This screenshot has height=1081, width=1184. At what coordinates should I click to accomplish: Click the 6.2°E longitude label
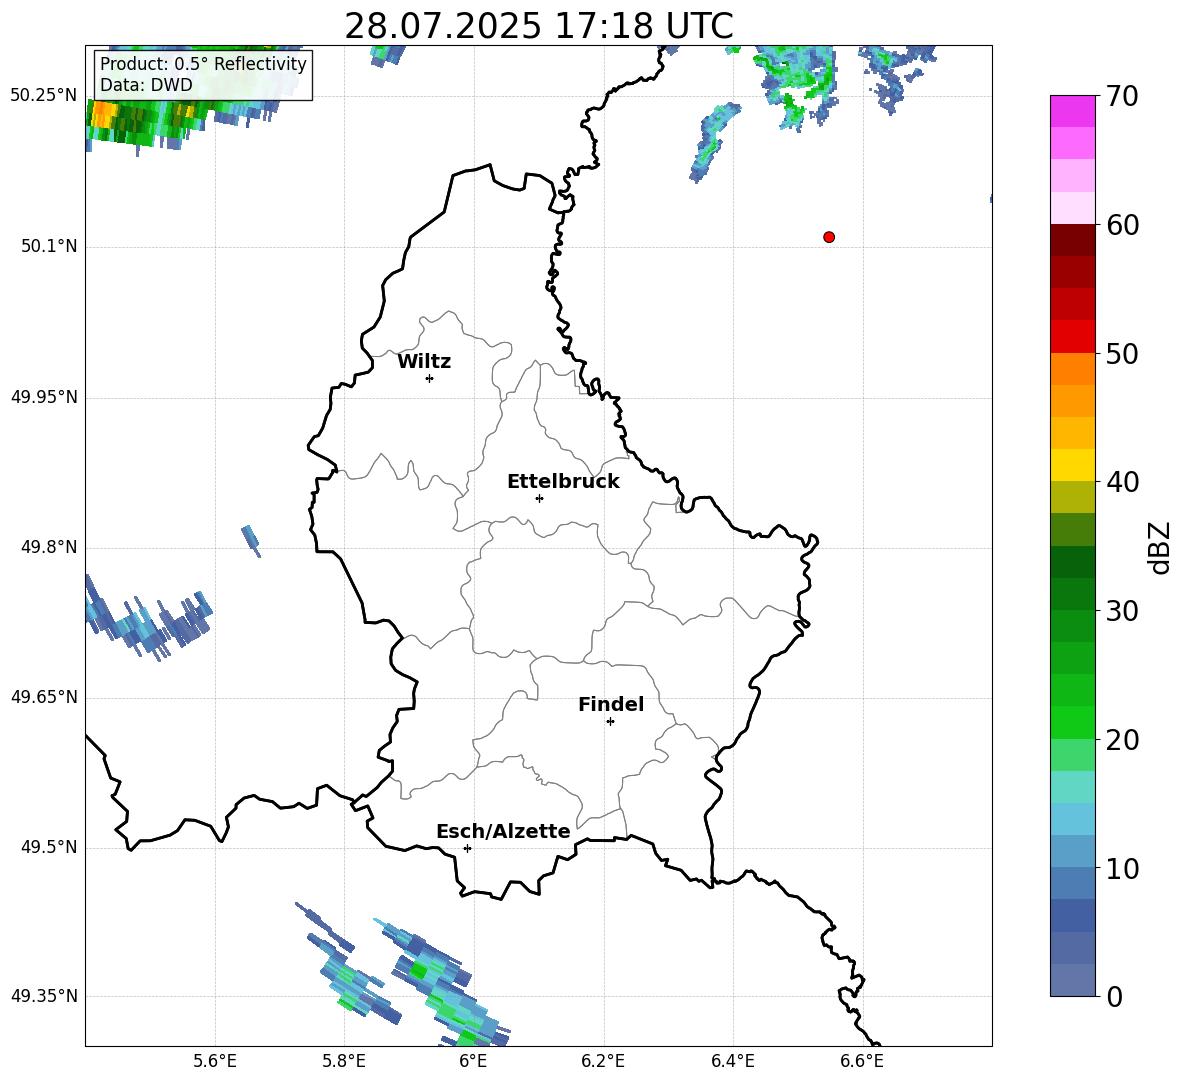click(x=603, y=1061)
